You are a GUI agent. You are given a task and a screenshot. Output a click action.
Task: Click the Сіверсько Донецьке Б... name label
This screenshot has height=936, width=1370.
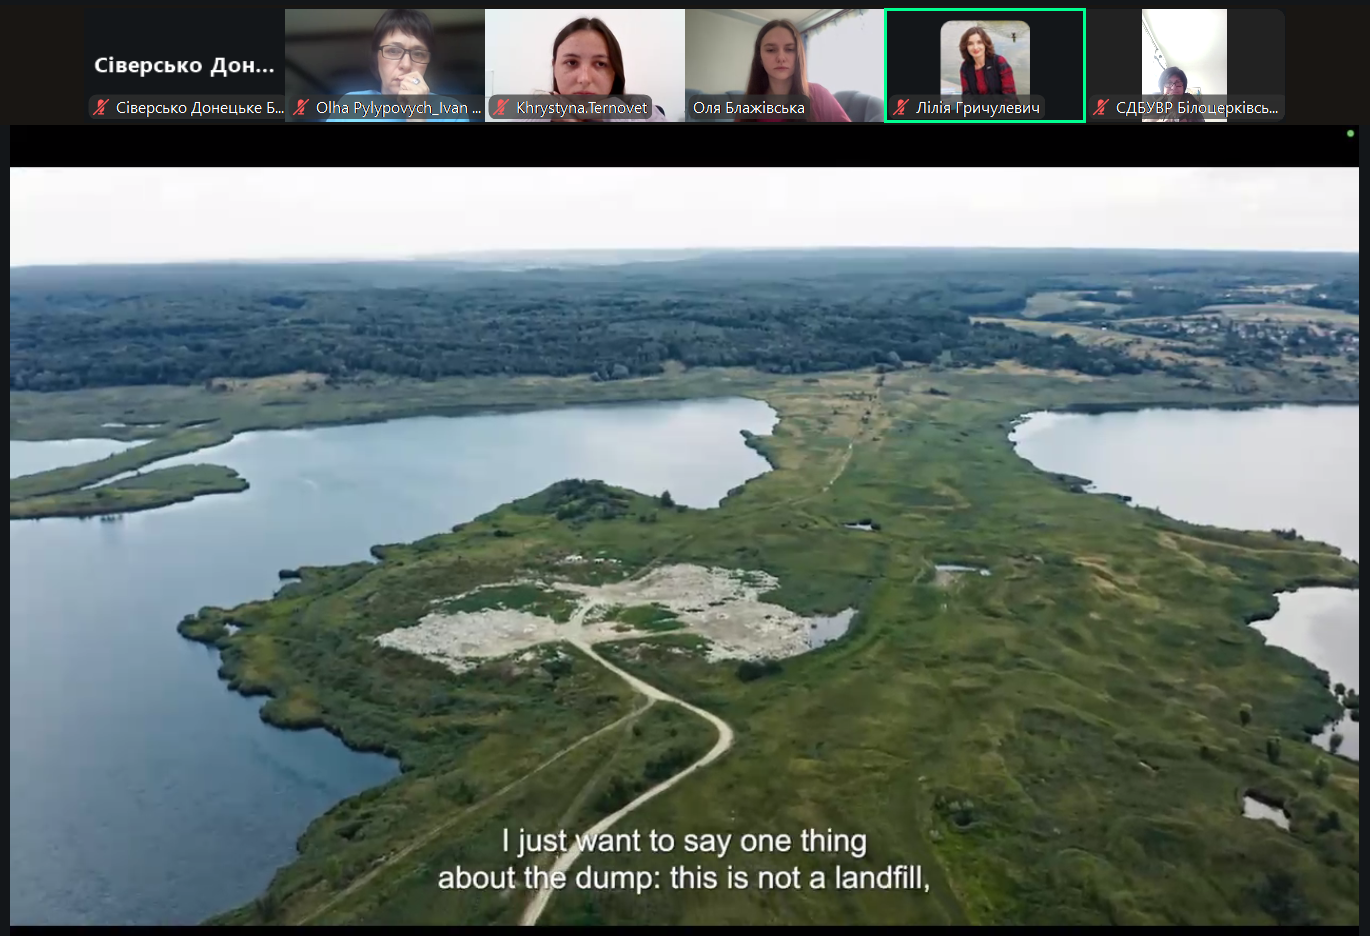(x=199, y=108)
